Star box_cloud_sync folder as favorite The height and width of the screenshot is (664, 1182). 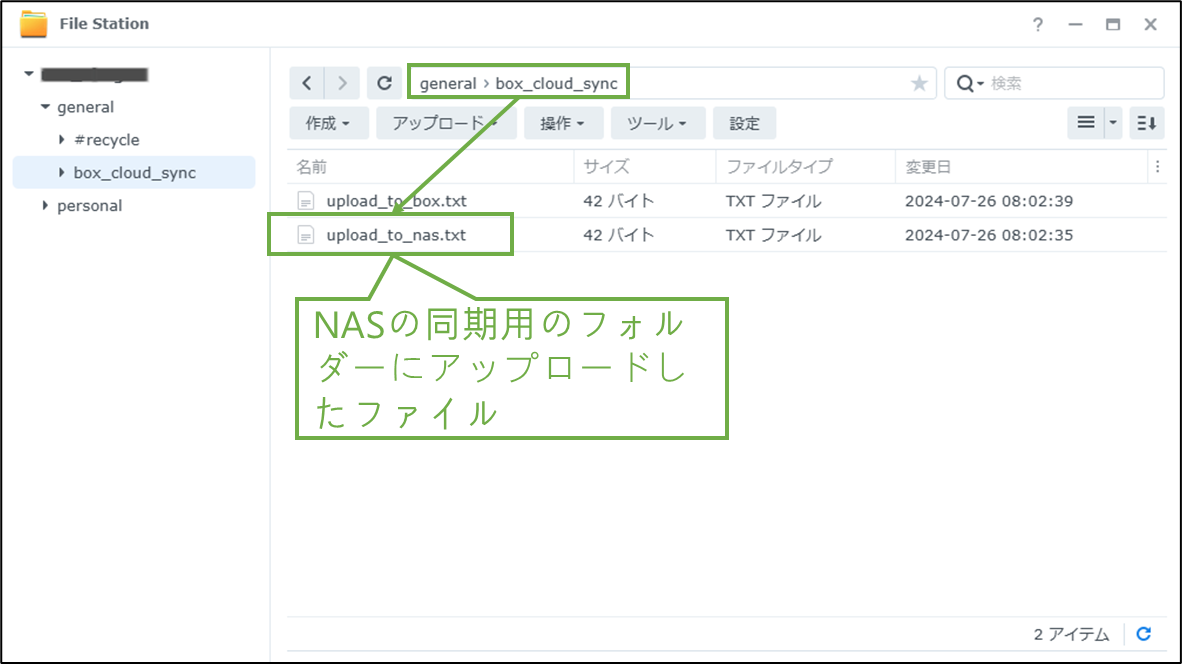click(918, 82)
